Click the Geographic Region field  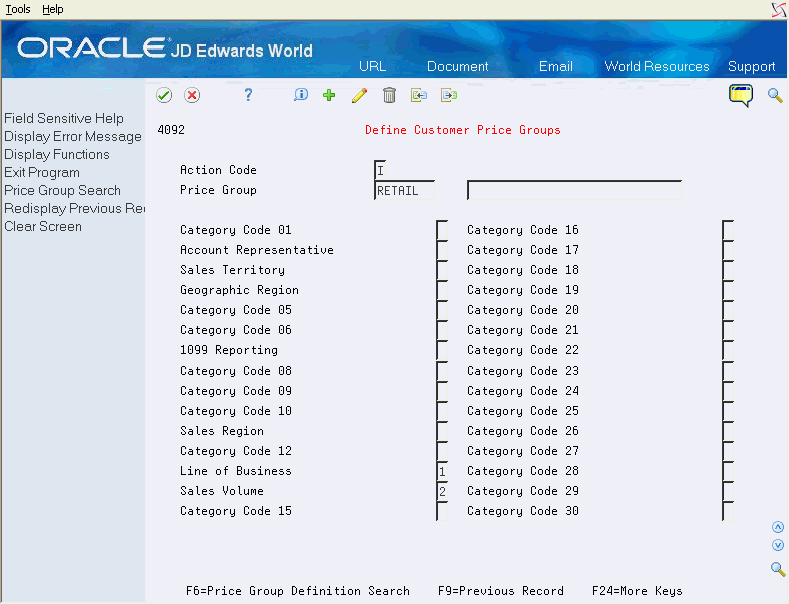[442, 290]
